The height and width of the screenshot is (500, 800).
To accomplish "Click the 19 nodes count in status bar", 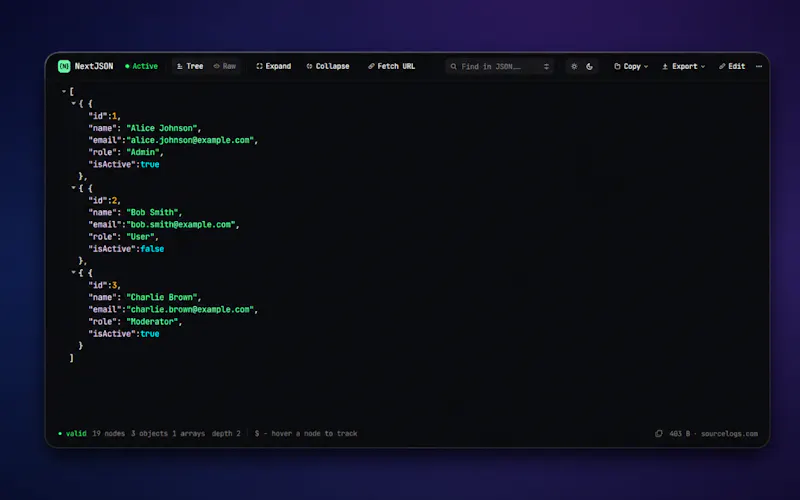I will tap(109, 434).
